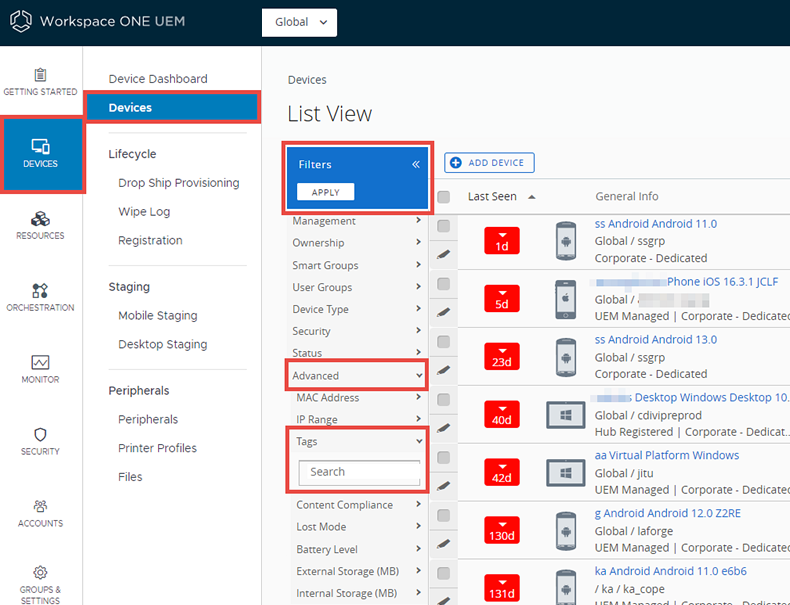790x605 pixels.
Task: Click the Add Device button
Action: click(489, 163)
